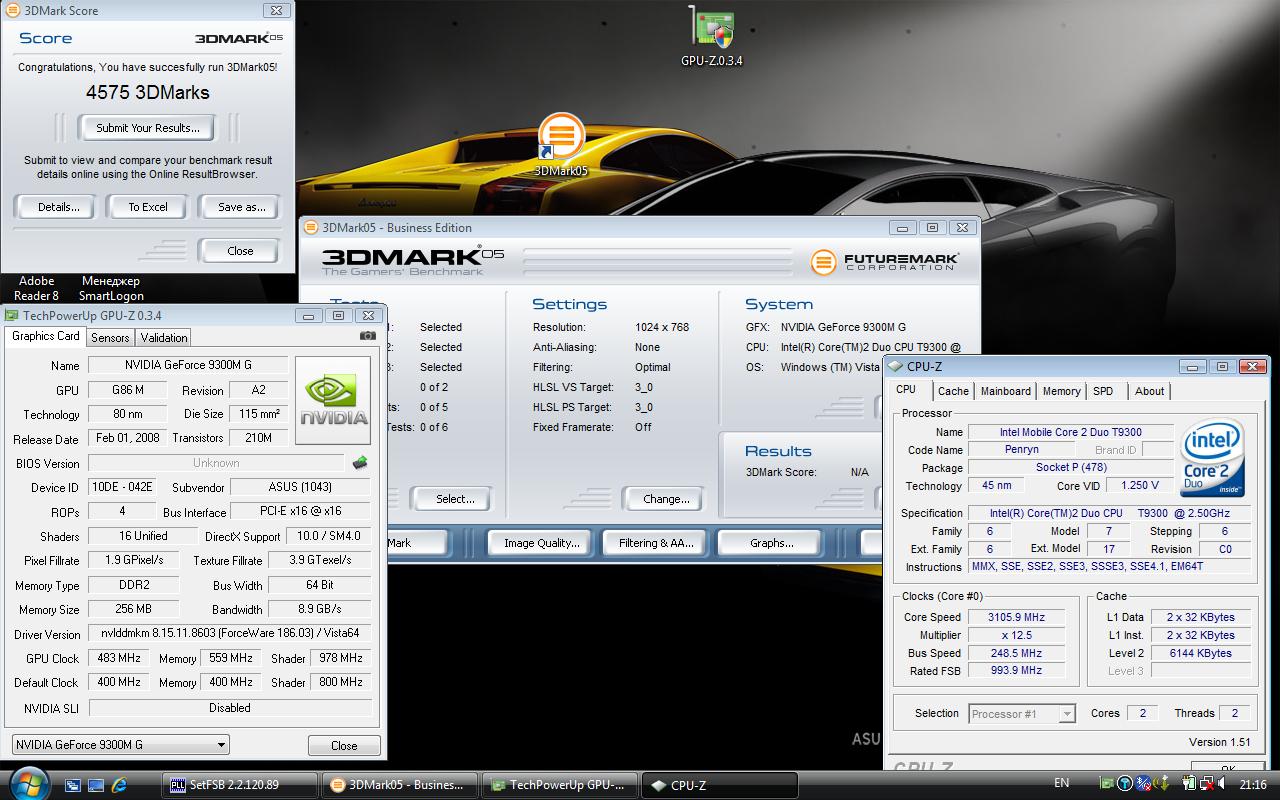Click the 4575 3DMarks score text
Screen dimensions: 1280x800
coord(148,92)
